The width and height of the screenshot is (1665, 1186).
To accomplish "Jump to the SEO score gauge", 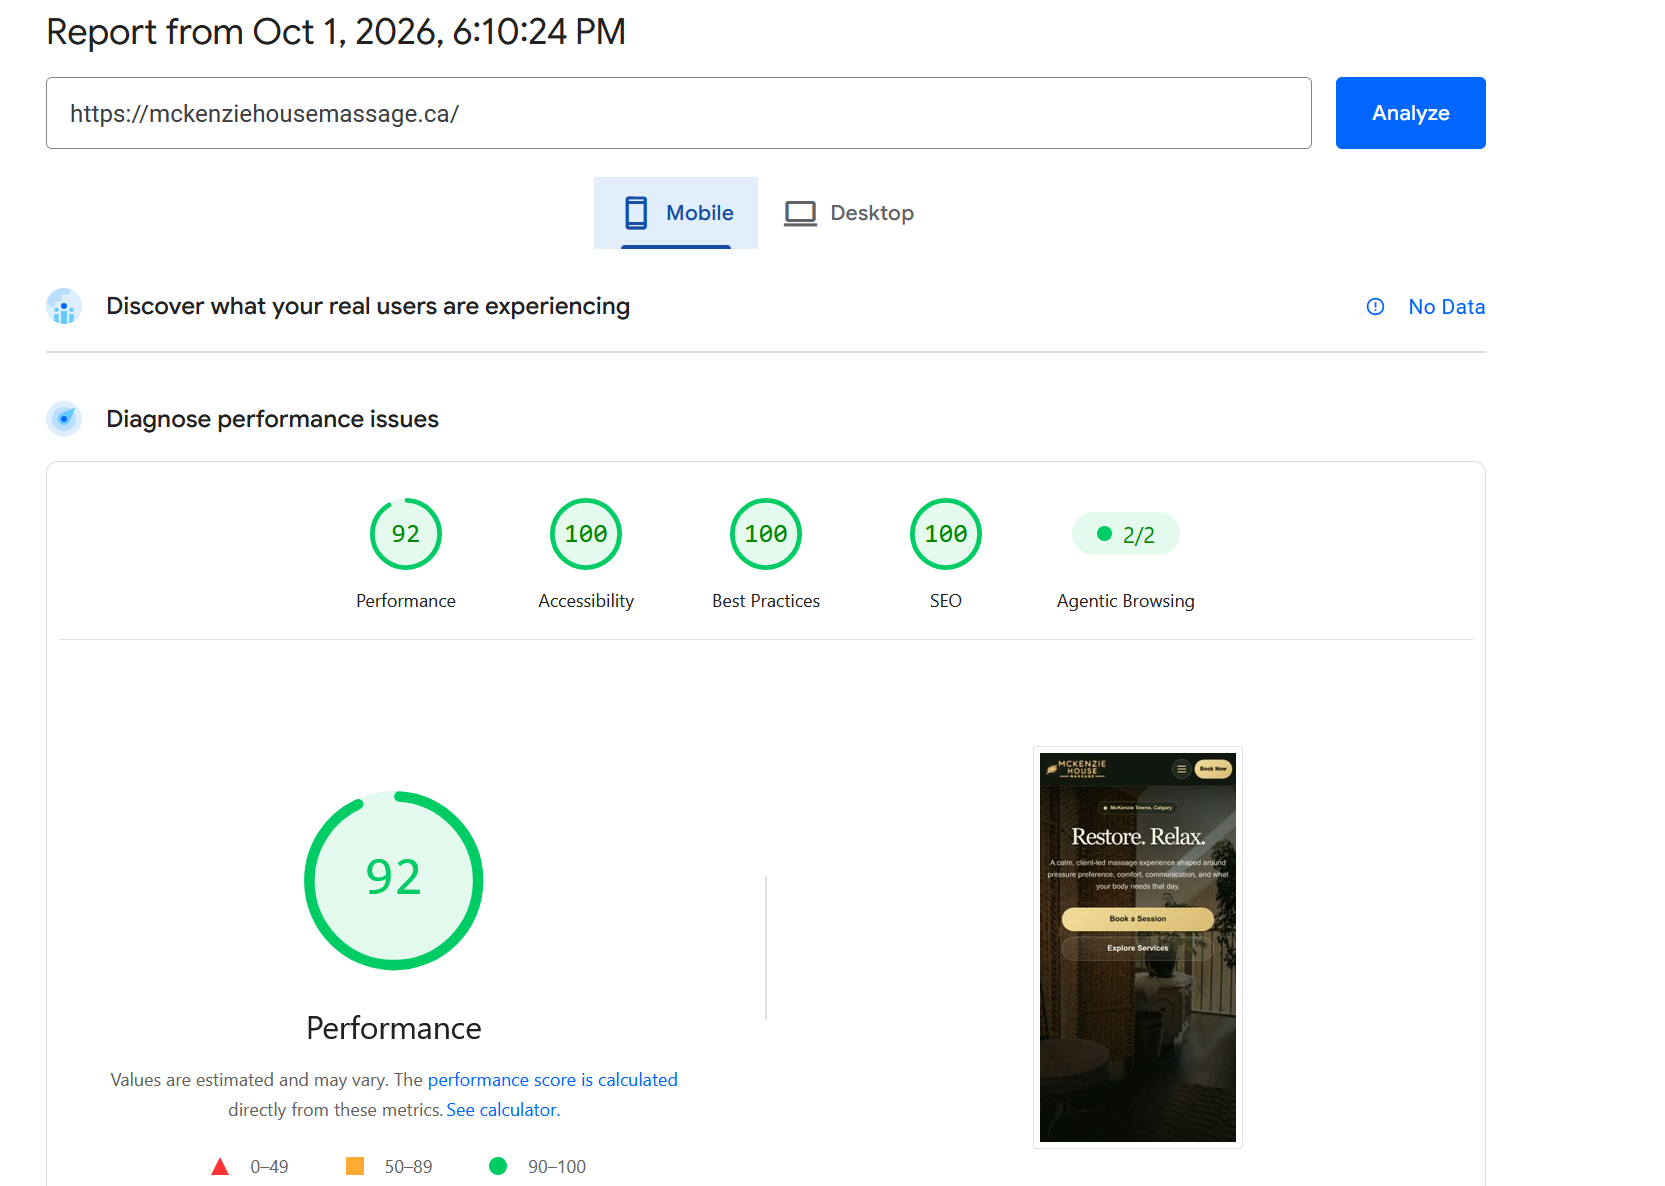I will coord(946,534).
